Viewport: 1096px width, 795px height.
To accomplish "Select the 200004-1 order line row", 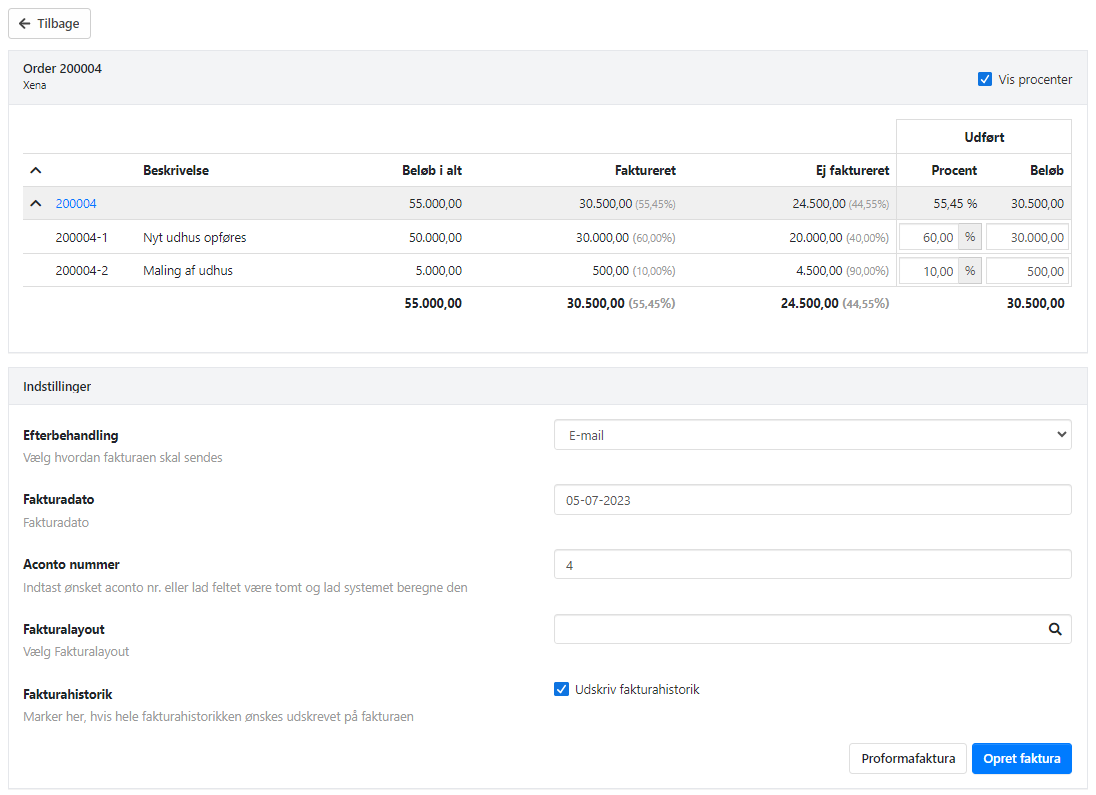I will coord(82,237).
